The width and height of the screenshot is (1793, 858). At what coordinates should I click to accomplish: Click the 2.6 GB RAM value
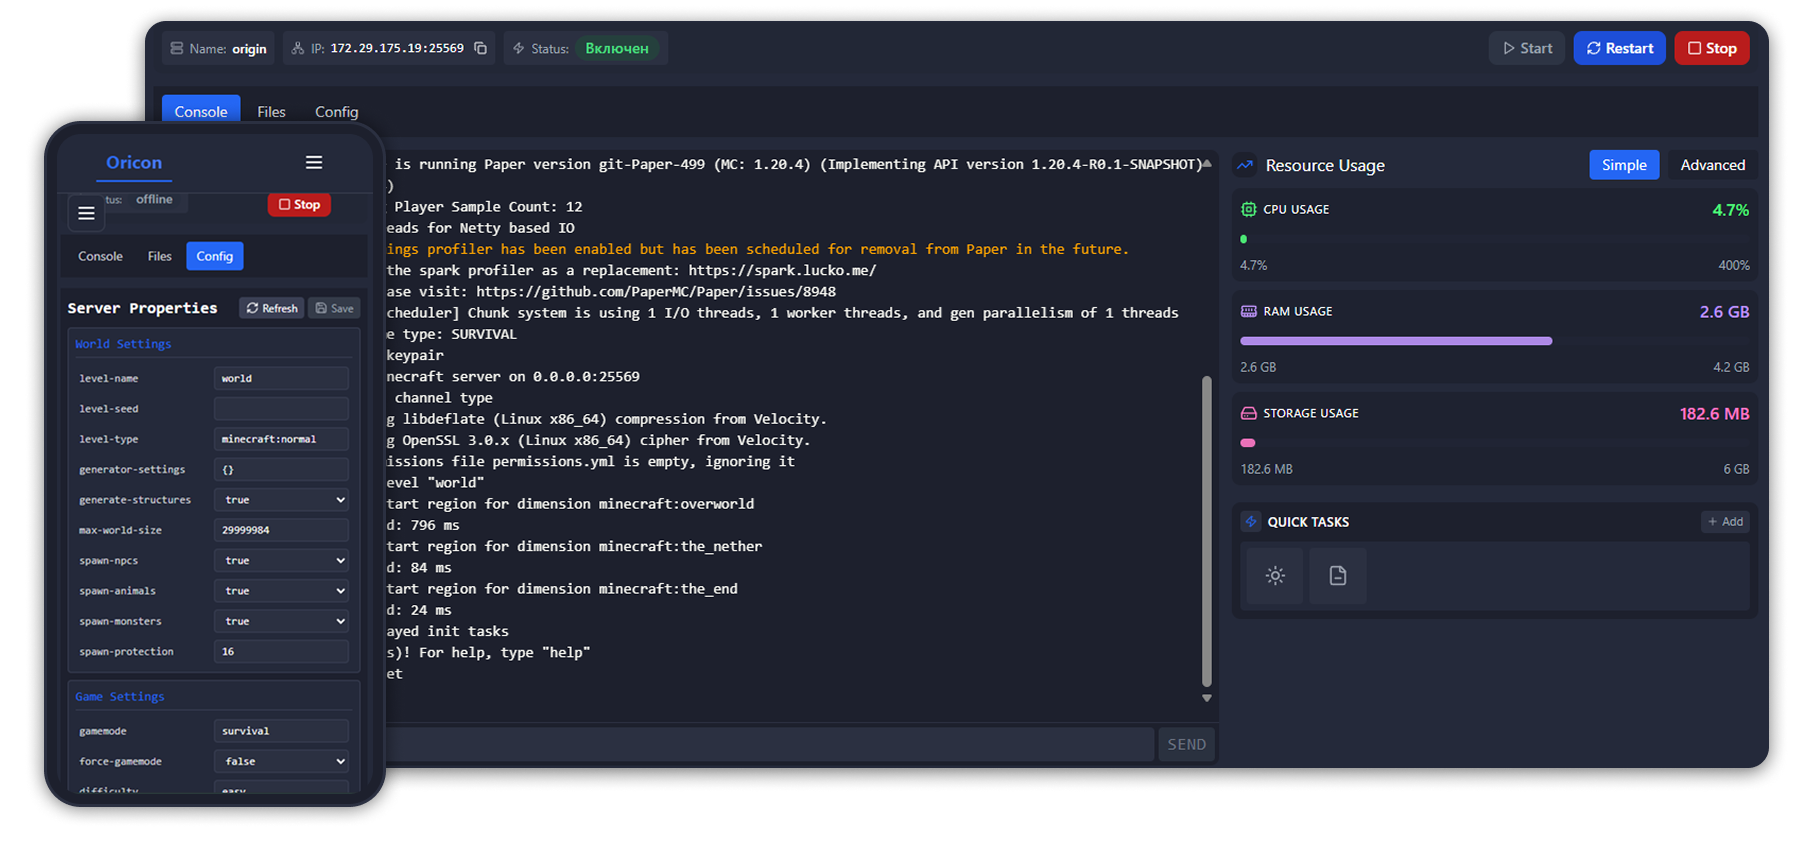pyautogui.click(x=1724, y=312)
